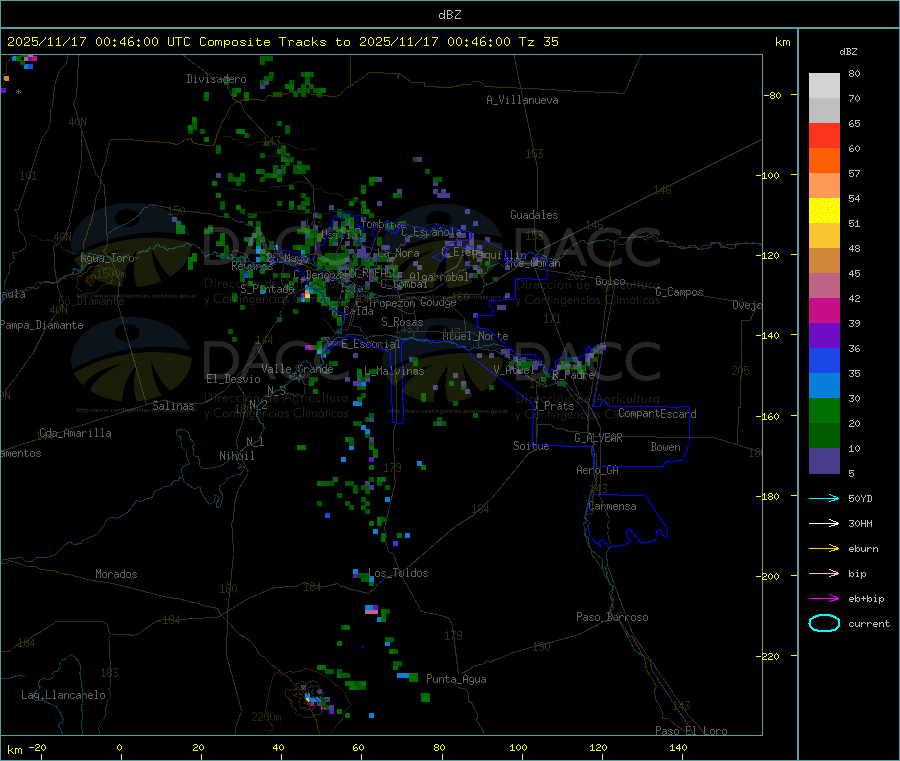Screen dimensions: 900x761
Task: Click the '100' km bottom axis label
Action: 518,747
